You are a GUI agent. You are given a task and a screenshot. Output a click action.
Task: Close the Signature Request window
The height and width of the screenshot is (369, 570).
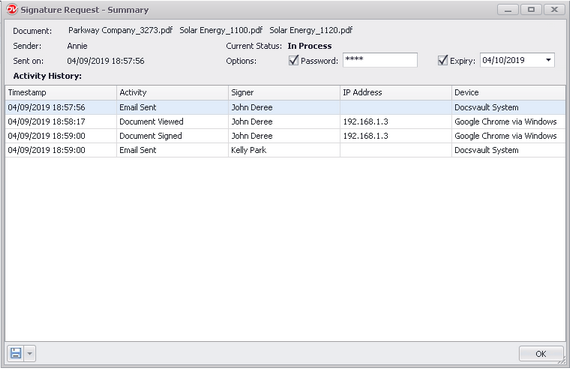pos(554,9)
